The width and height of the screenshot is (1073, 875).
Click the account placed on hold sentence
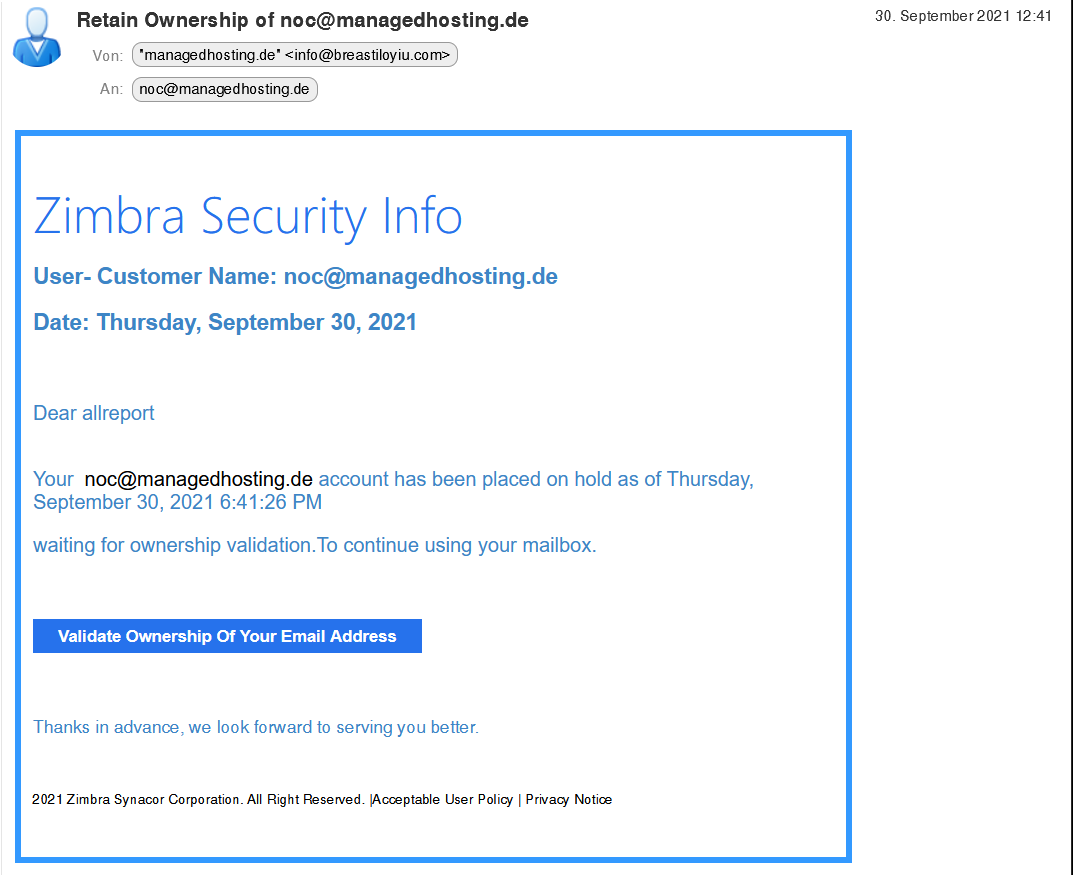coord(393,490)
